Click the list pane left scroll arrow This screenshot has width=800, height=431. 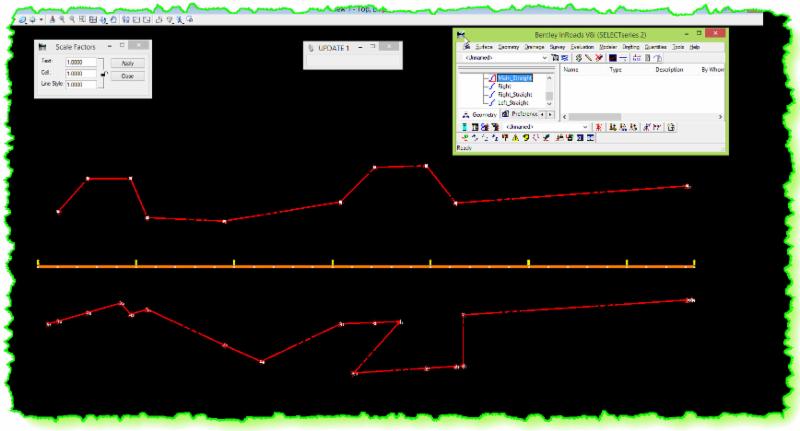click(564, 117)
